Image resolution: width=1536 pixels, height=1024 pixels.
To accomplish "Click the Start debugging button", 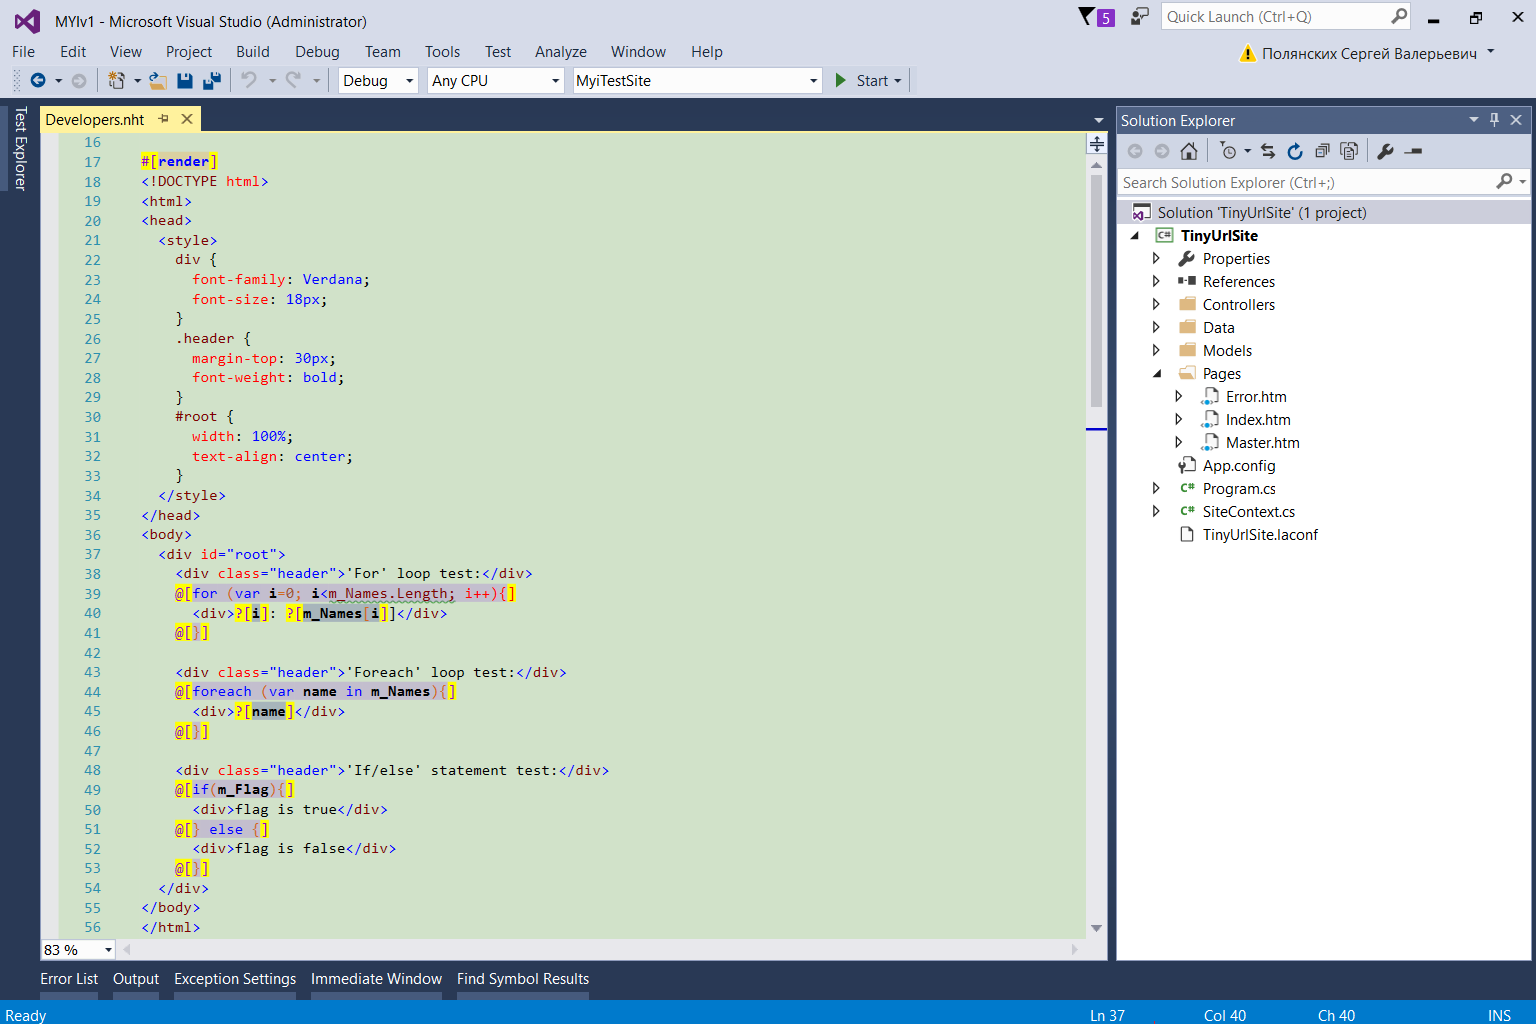I will (868, 80).
